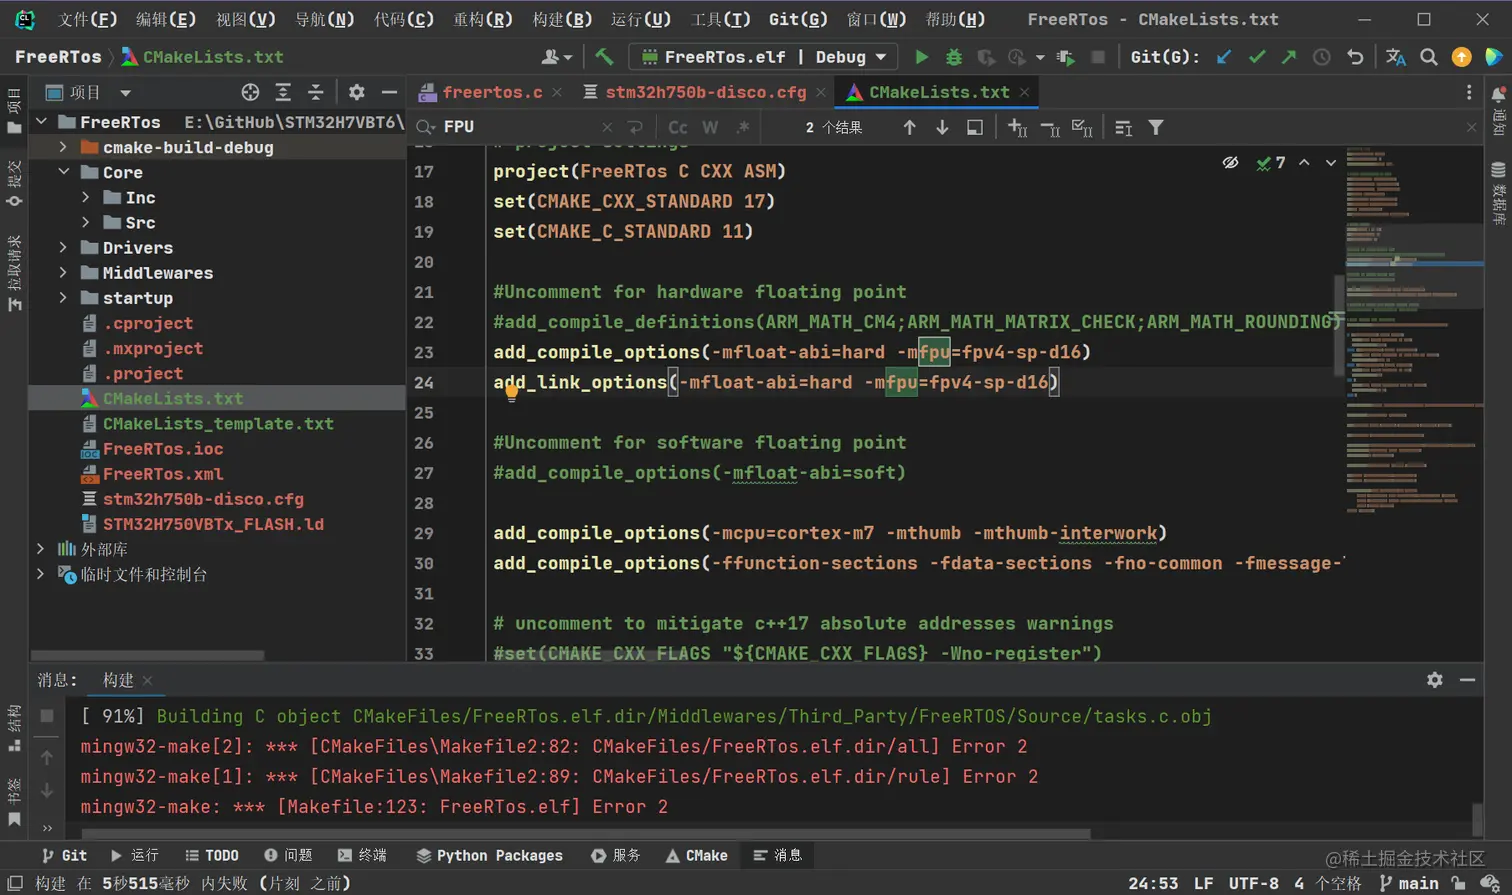Open inspection warnings count widget
1512x895 pixels.
click(1271, 162)
